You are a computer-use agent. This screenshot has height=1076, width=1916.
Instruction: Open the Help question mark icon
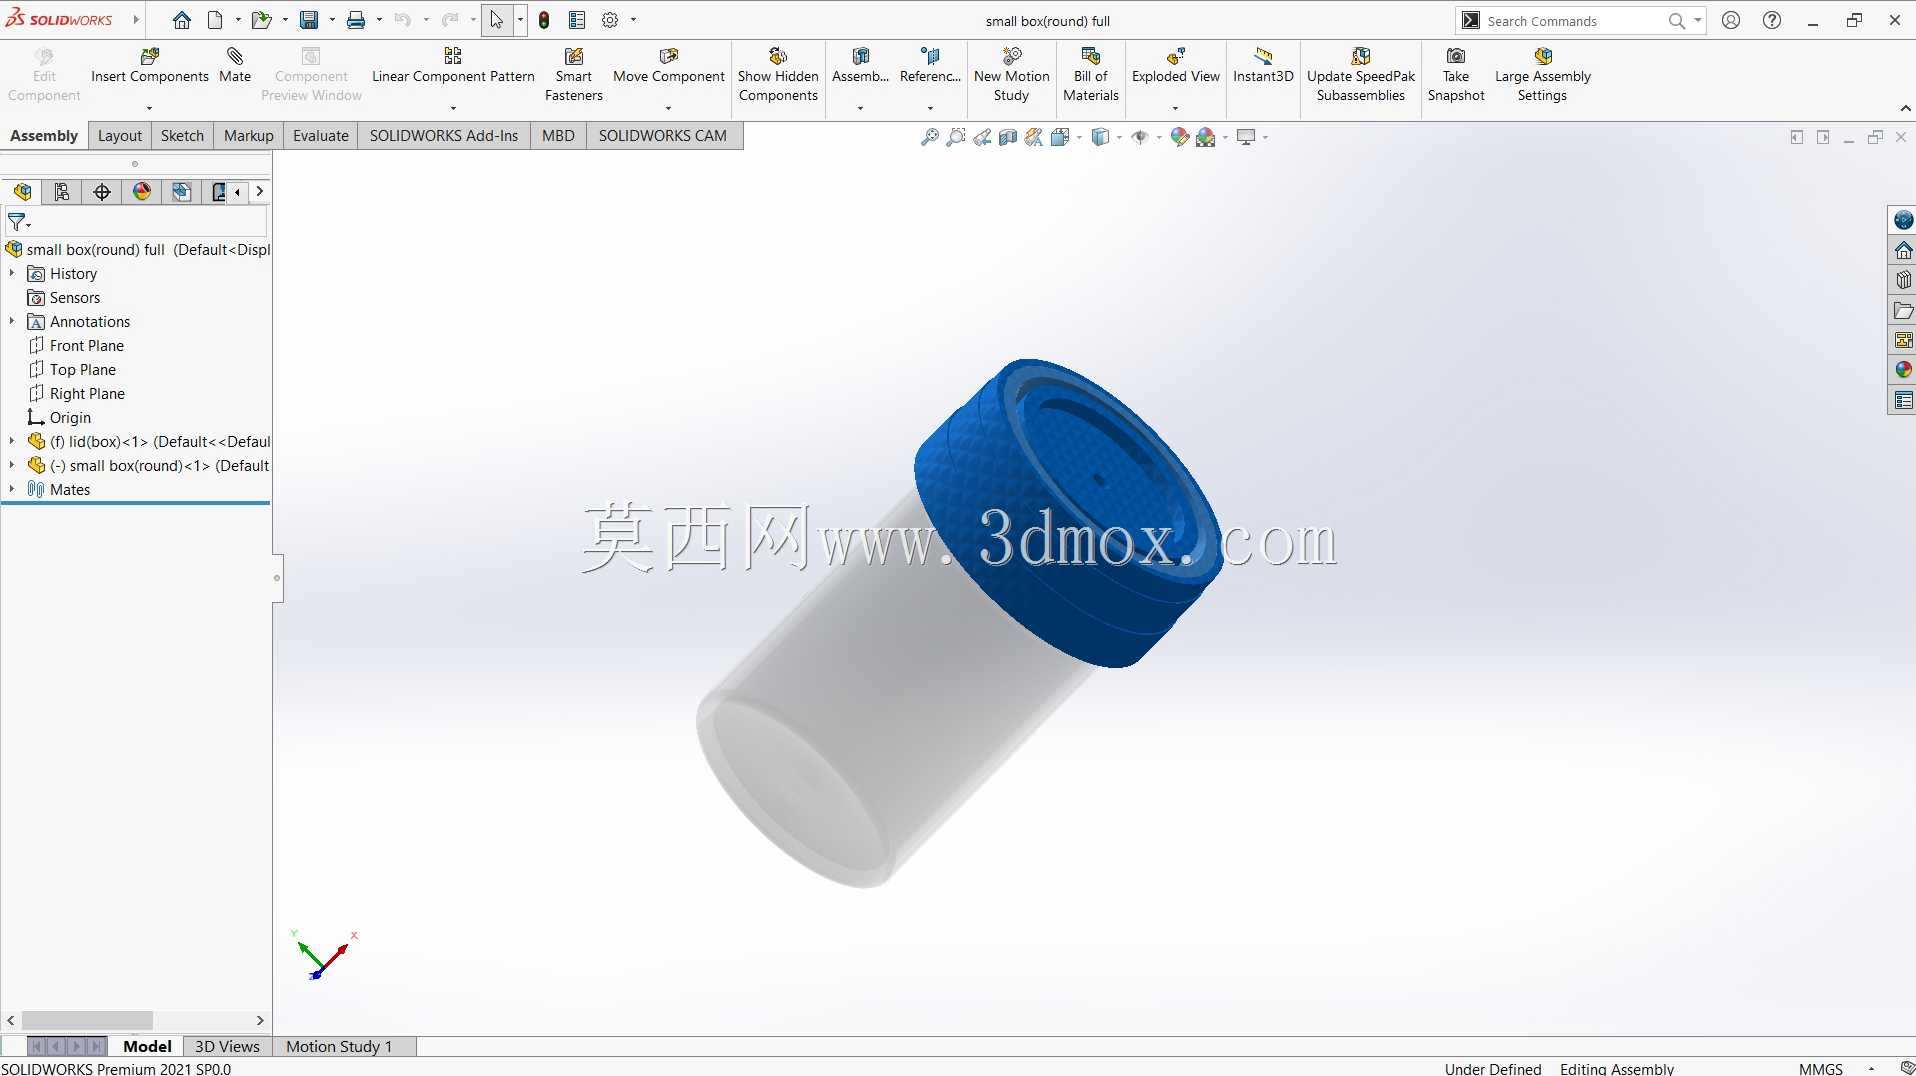pyautogui.click(x=1772, y=20)
